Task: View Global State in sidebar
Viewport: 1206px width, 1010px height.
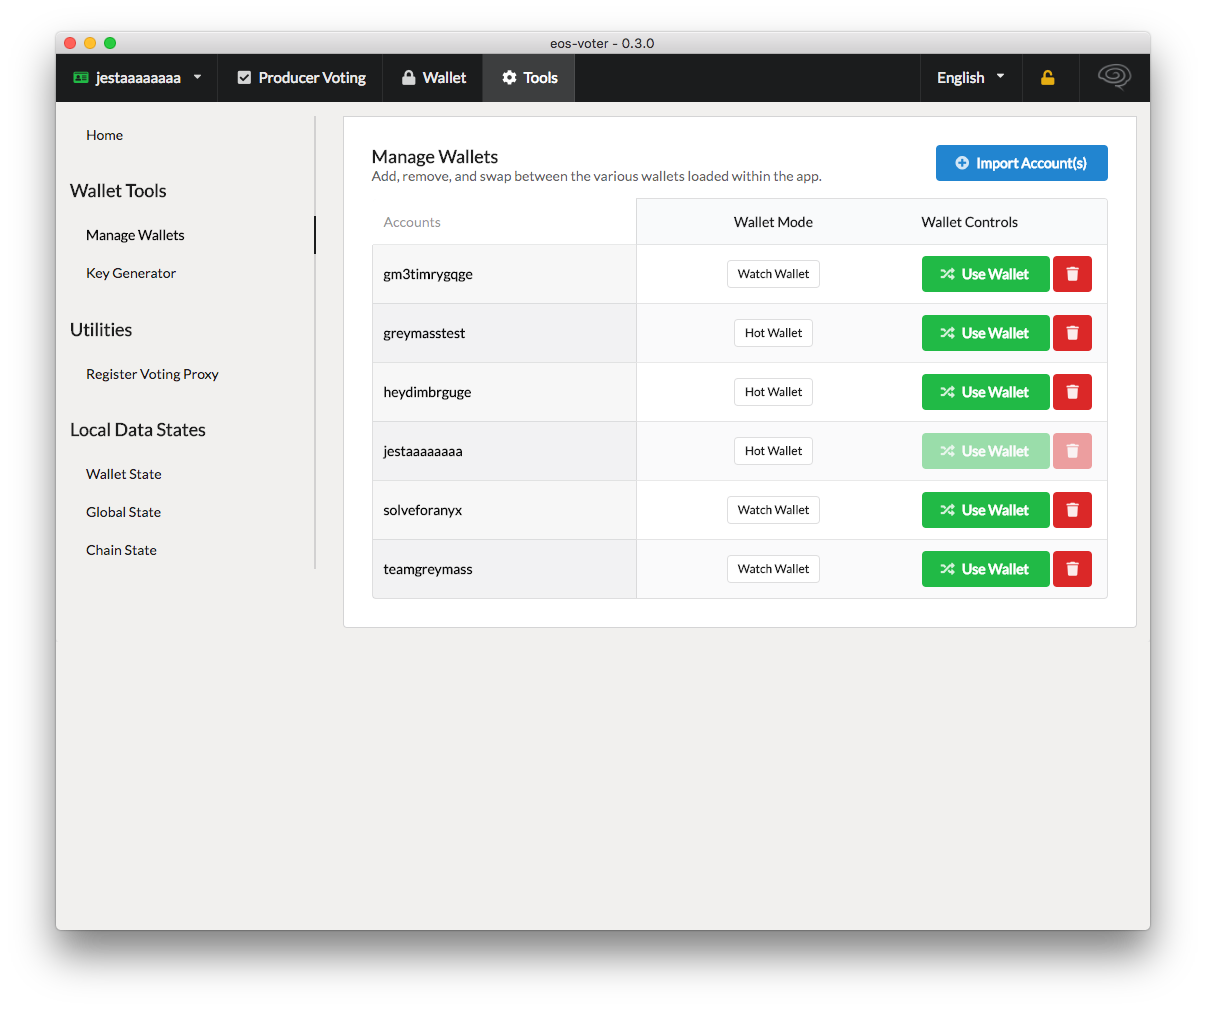Action: tap(123, 512)
